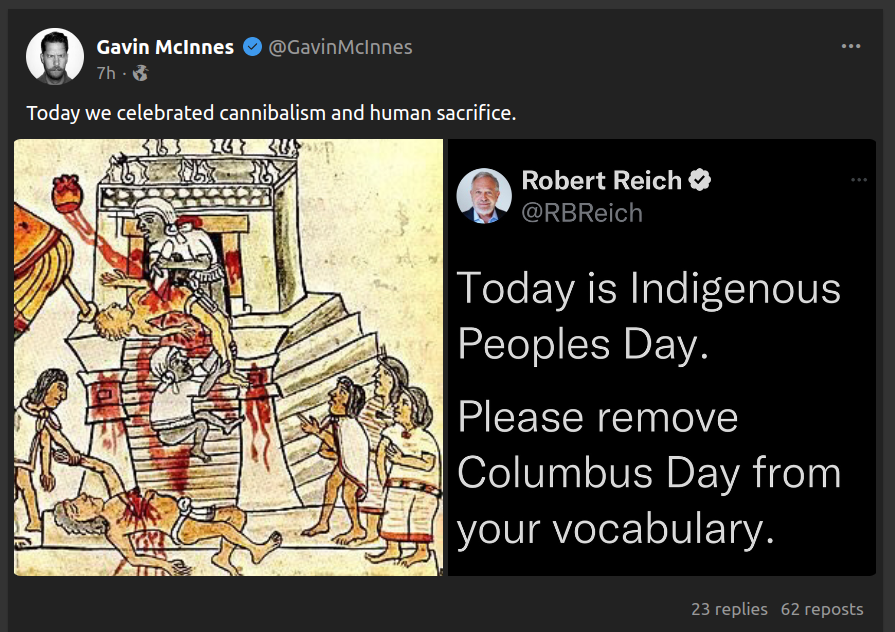The width and height of the screenshot is (895, 632).
Task: Click the blue verified badge beside the author name
Action: point(253,47)
